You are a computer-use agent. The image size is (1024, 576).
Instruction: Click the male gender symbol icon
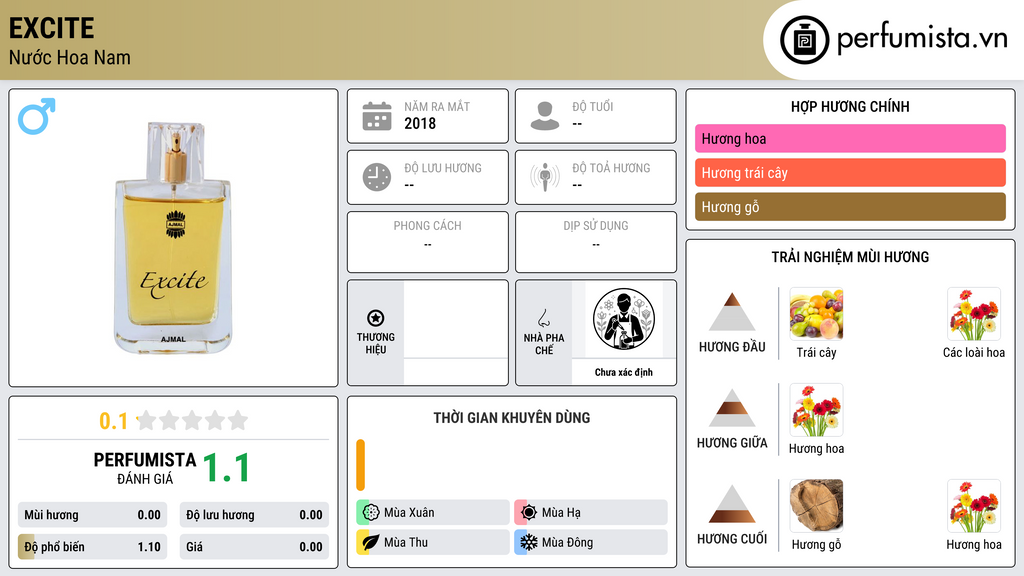pos(37,116)
